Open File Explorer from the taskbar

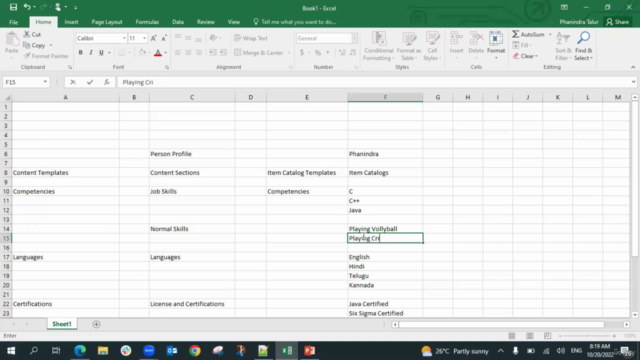click(103, 351)
